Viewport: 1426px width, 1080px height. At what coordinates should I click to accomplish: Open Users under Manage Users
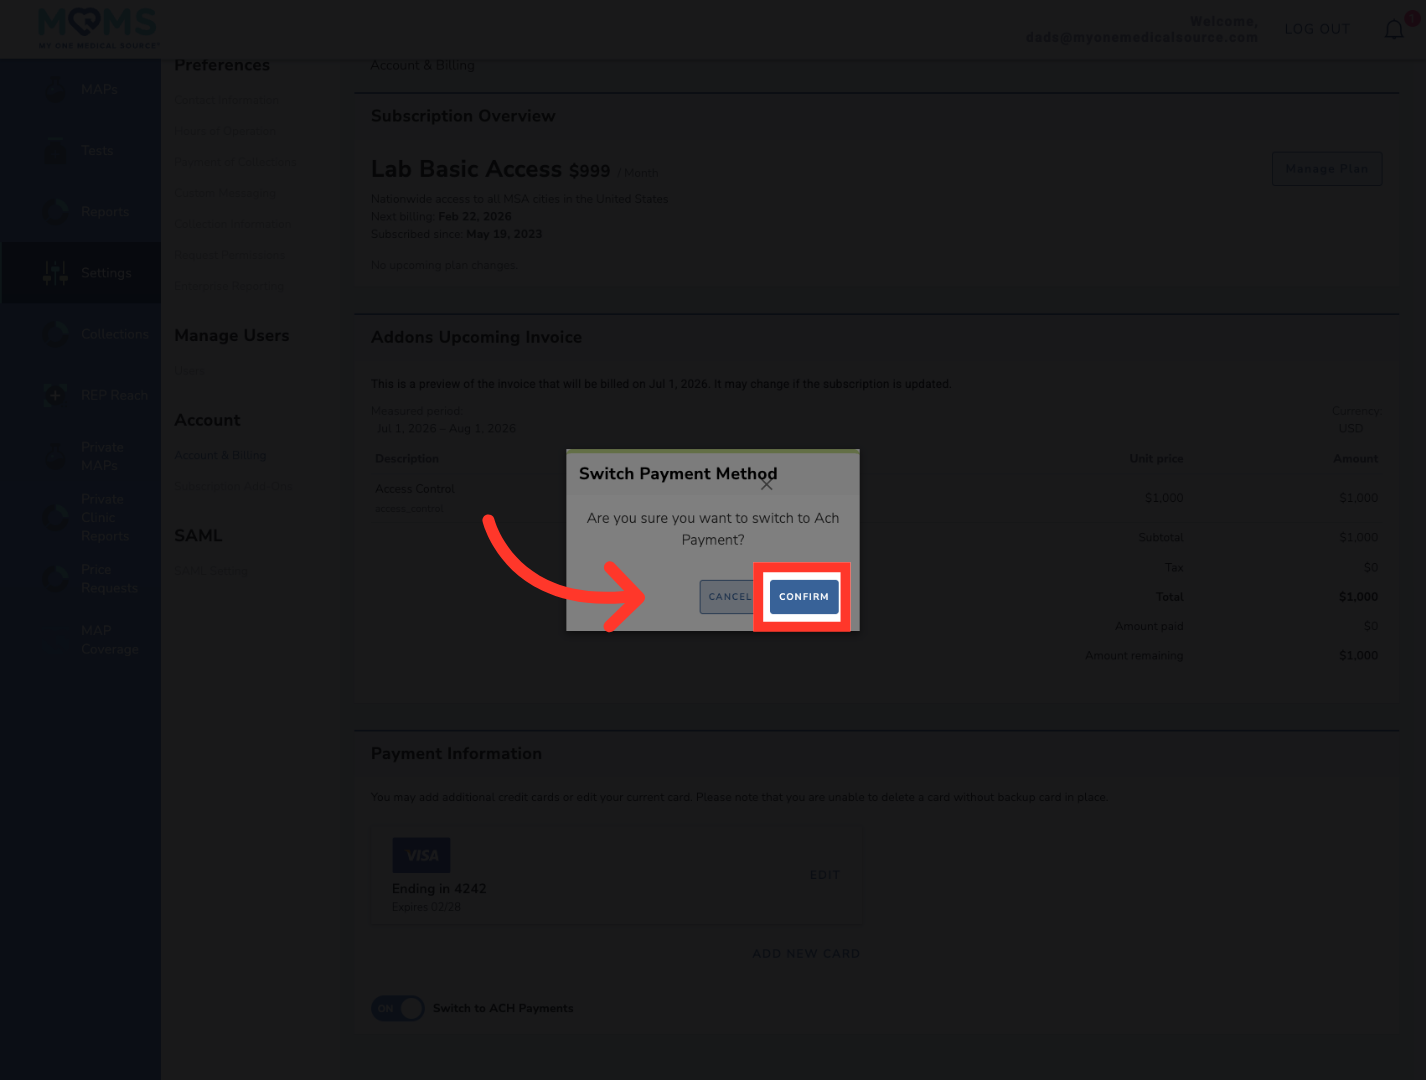click(x=189, y=371)
